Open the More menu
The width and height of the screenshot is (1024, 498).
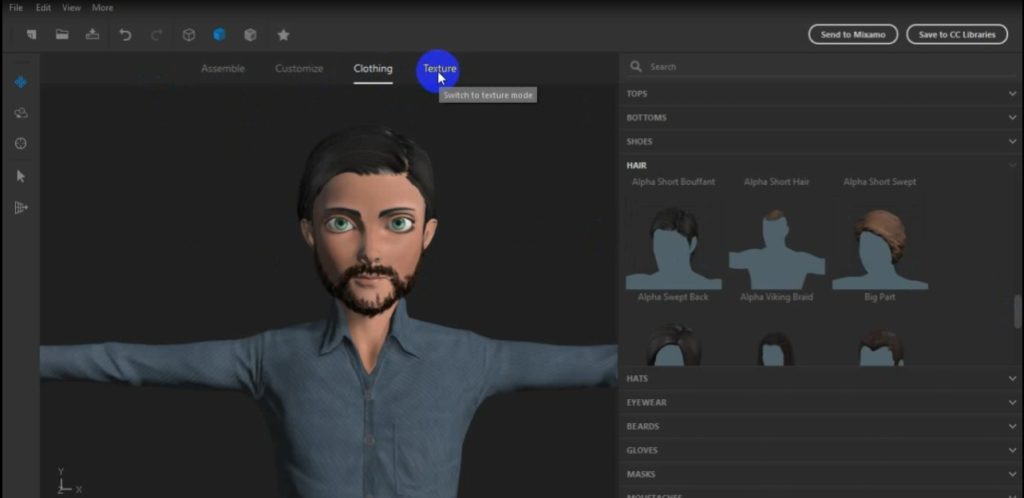point(103,8)
